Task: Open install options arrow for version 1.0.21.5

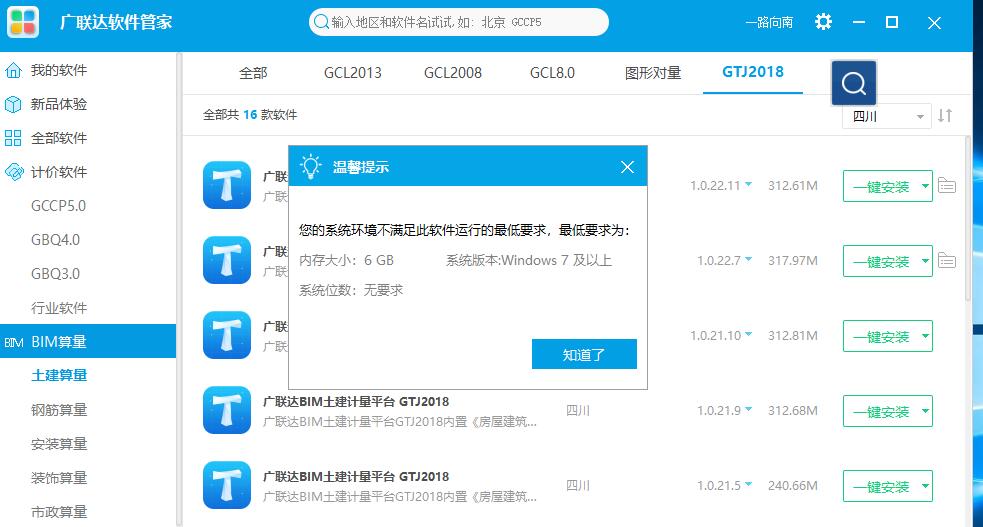Action: (925, 486)
